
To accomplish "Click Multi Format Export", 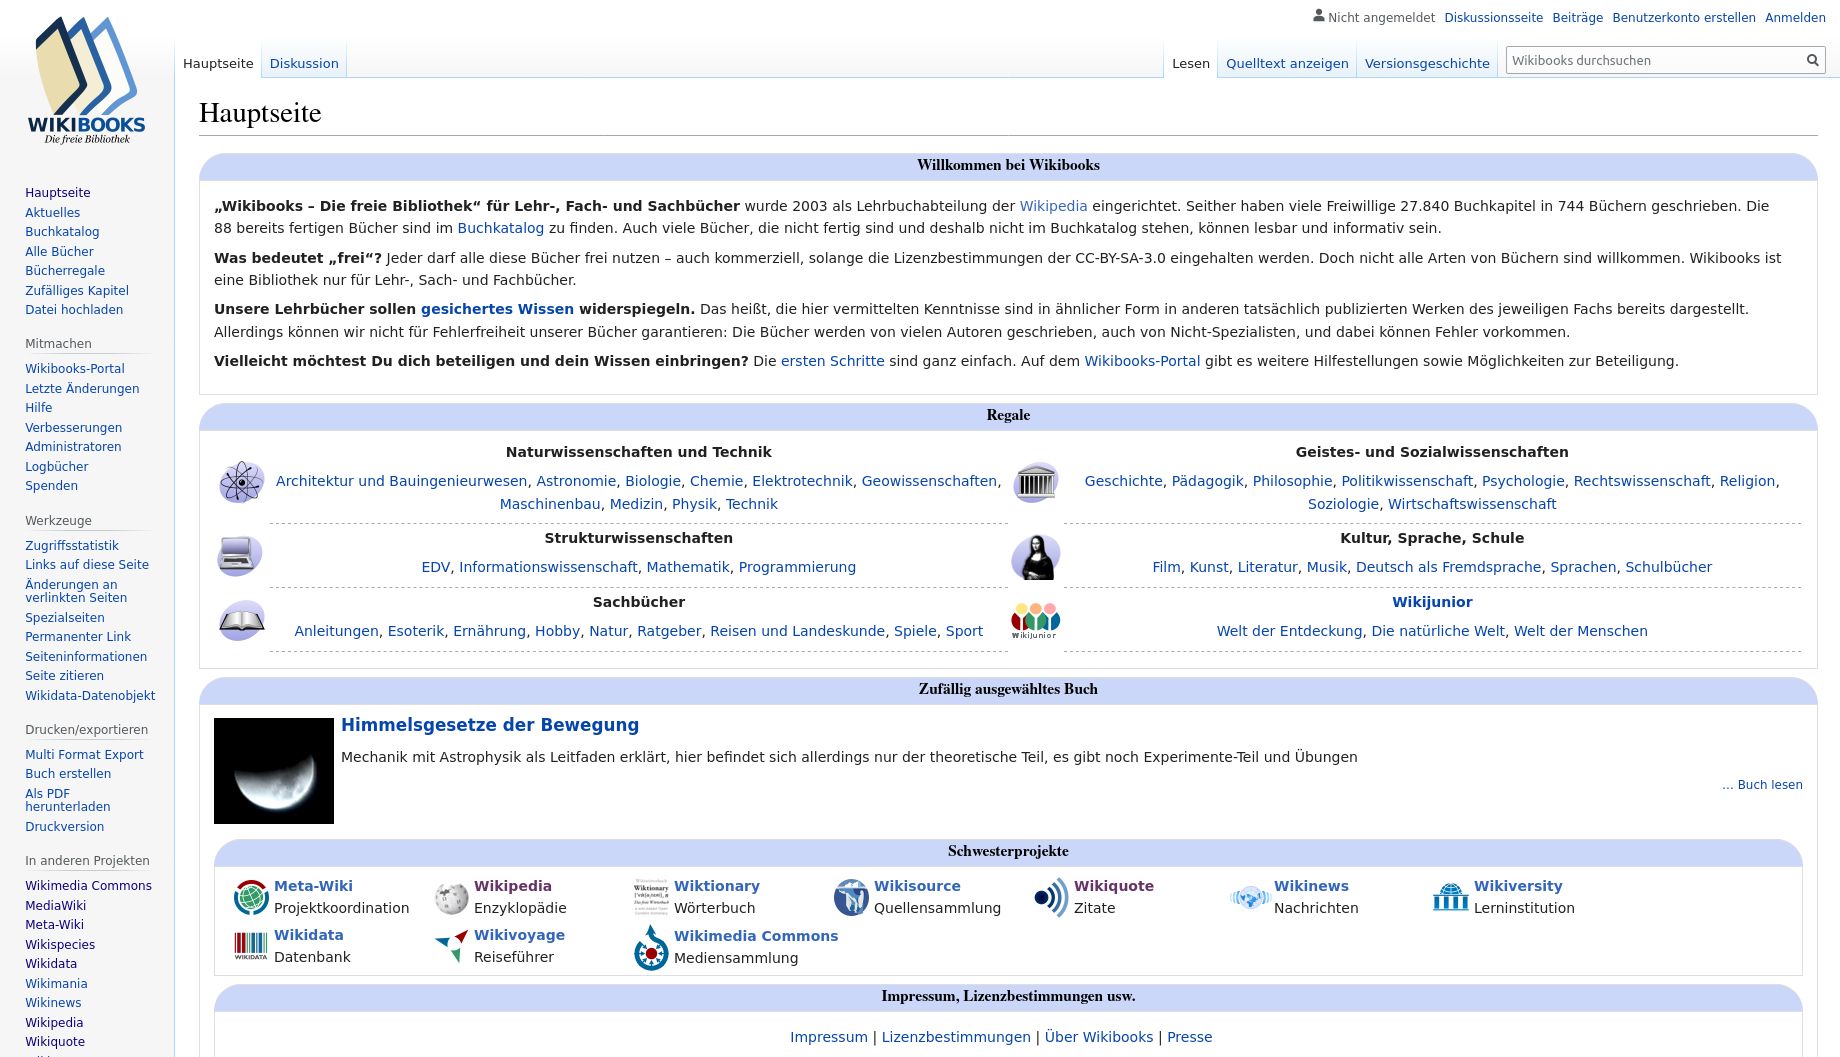I will coord(84,755).
